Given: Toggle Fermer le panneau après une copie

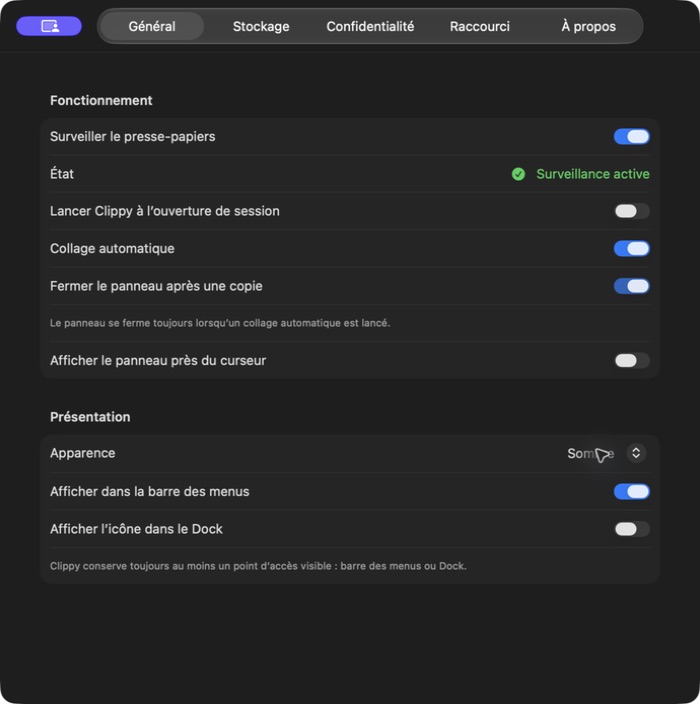Looking at the screenshot, I should (x=631, y=286).
